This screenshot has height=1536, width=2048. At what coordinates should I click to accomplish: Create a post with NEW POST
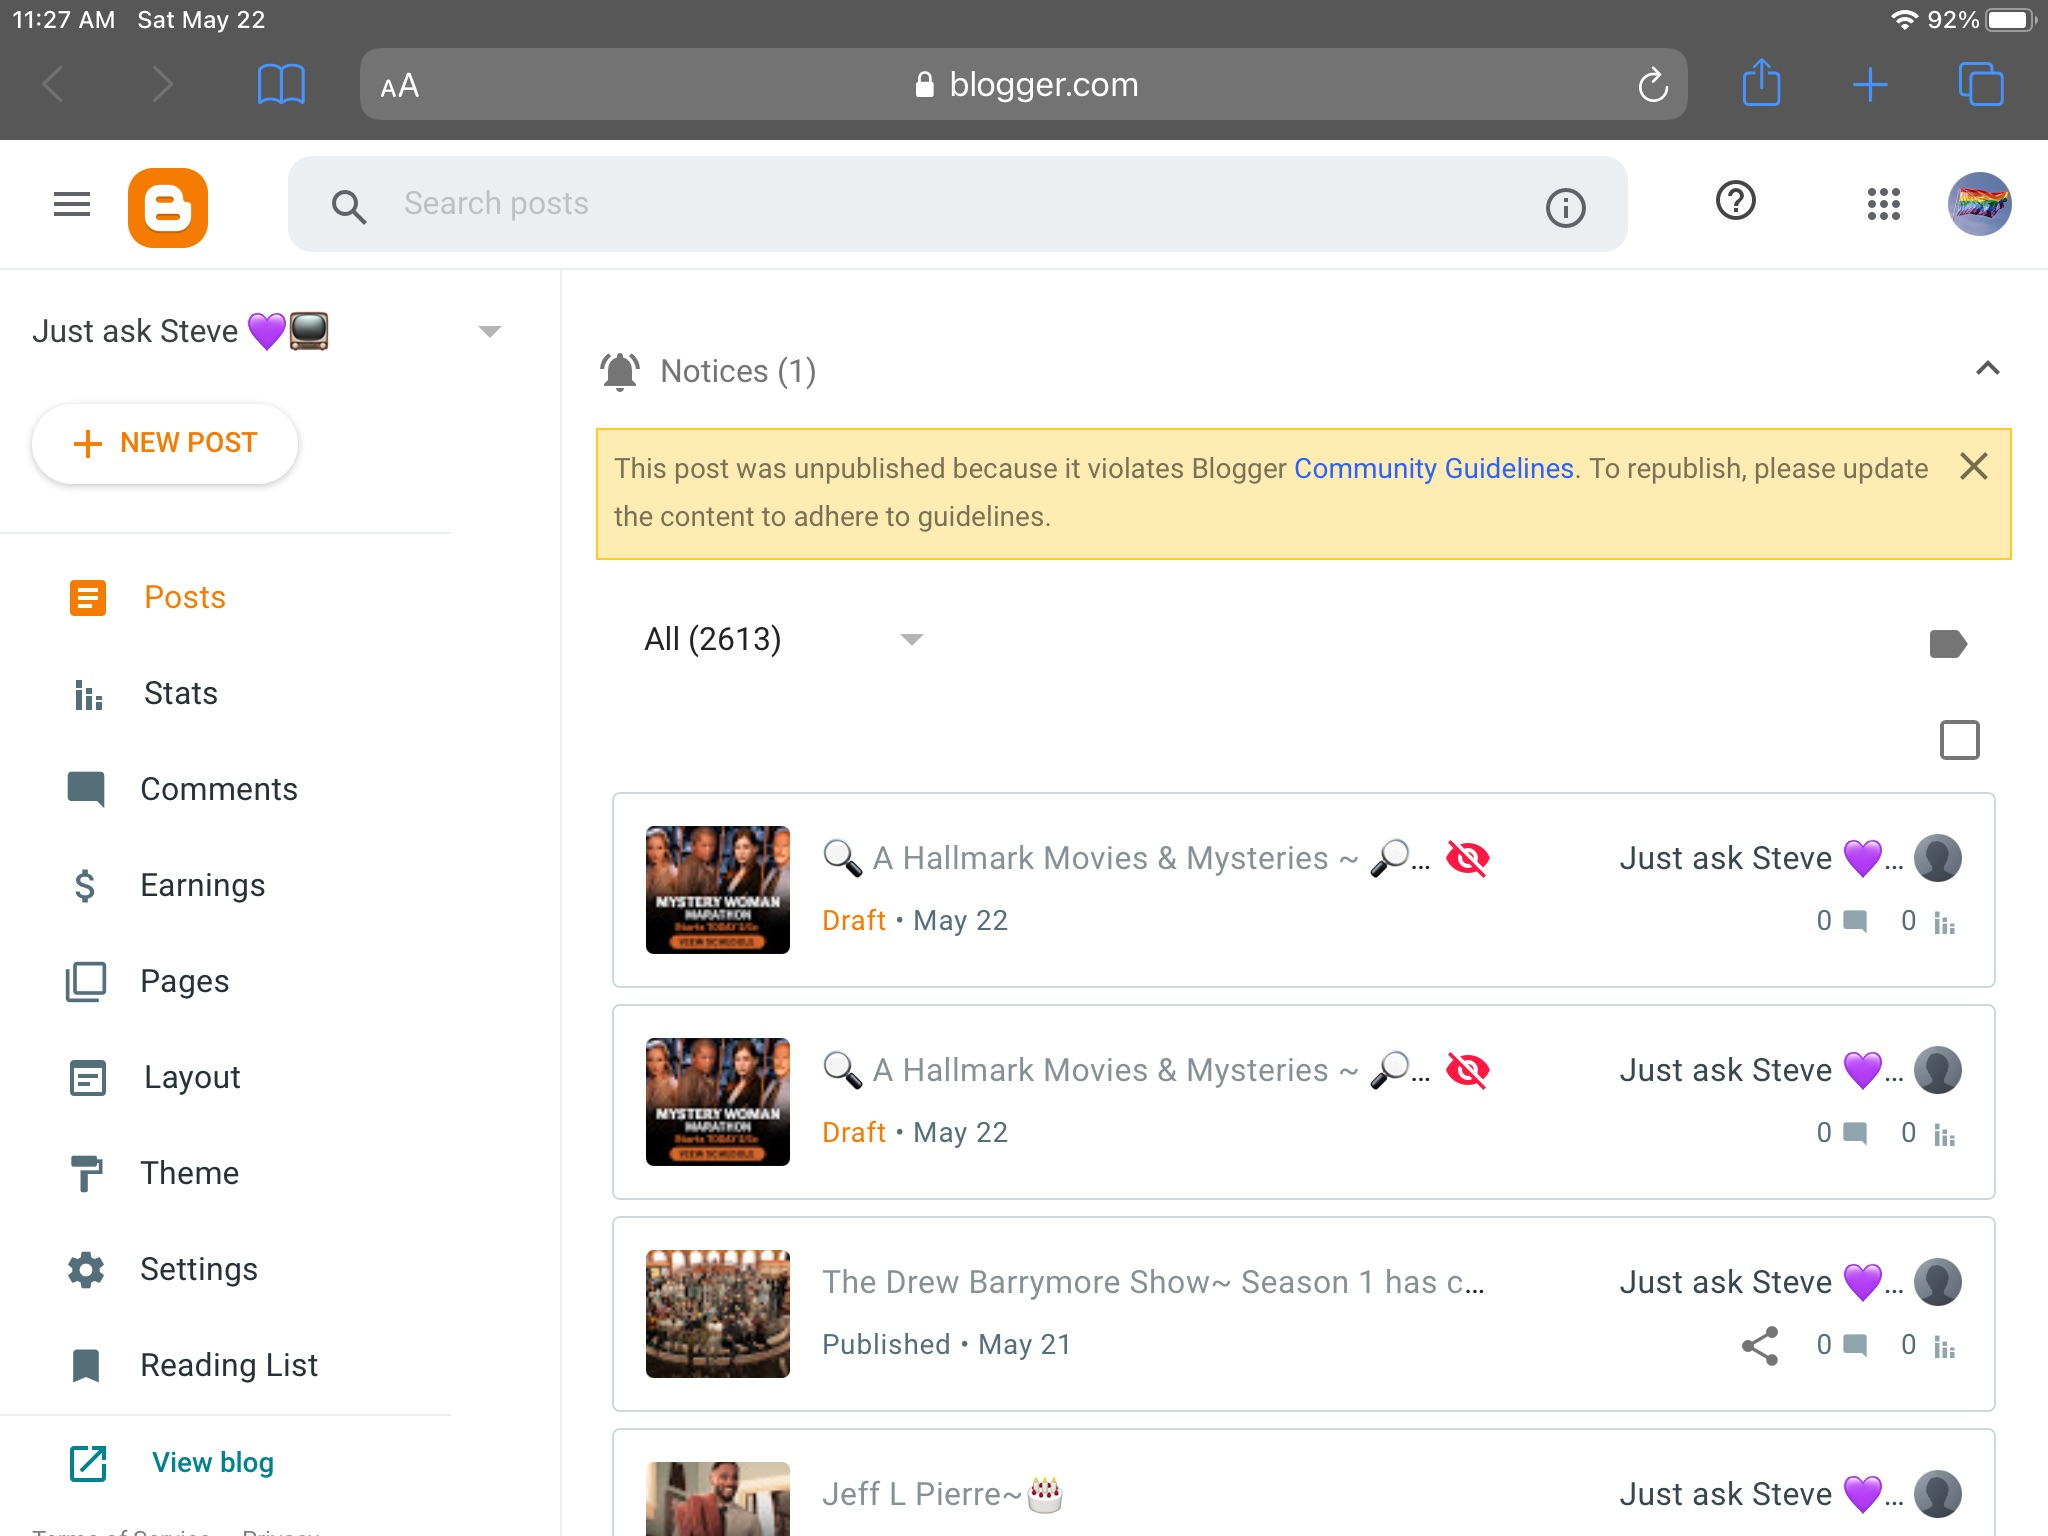point(165,443)
